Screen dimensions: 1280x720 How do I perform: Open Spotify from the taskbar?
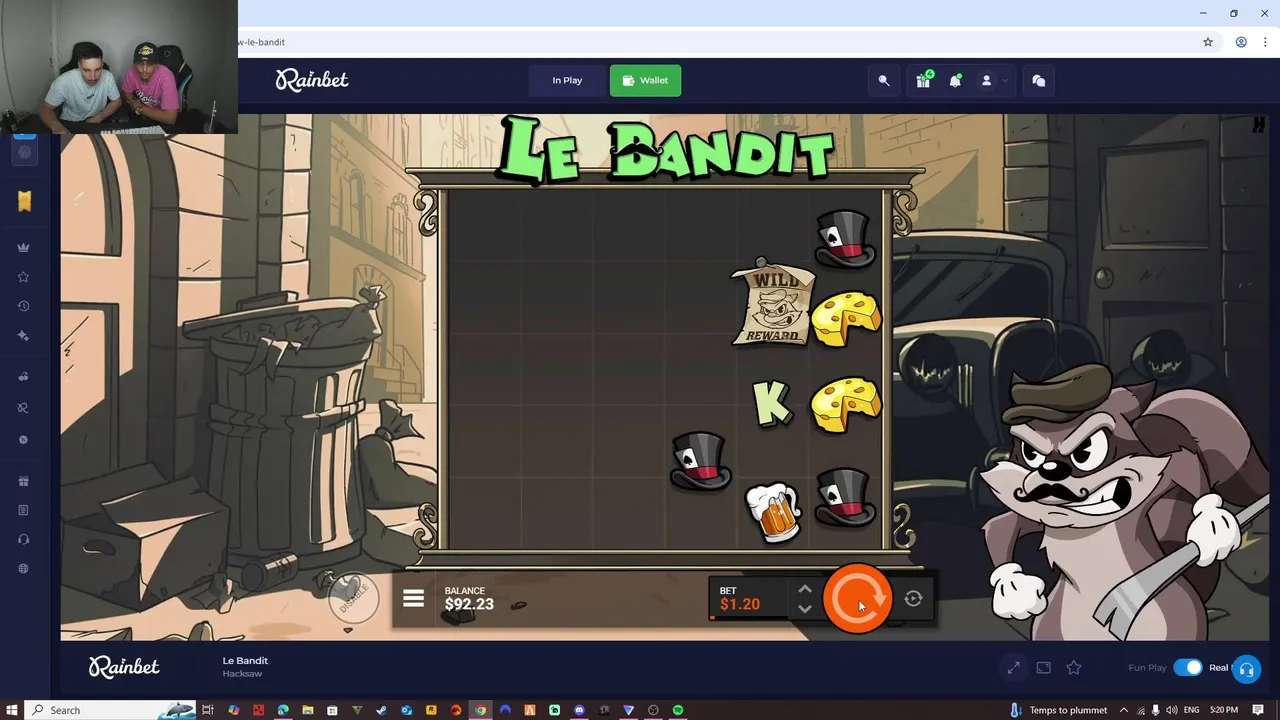[678, 710]
